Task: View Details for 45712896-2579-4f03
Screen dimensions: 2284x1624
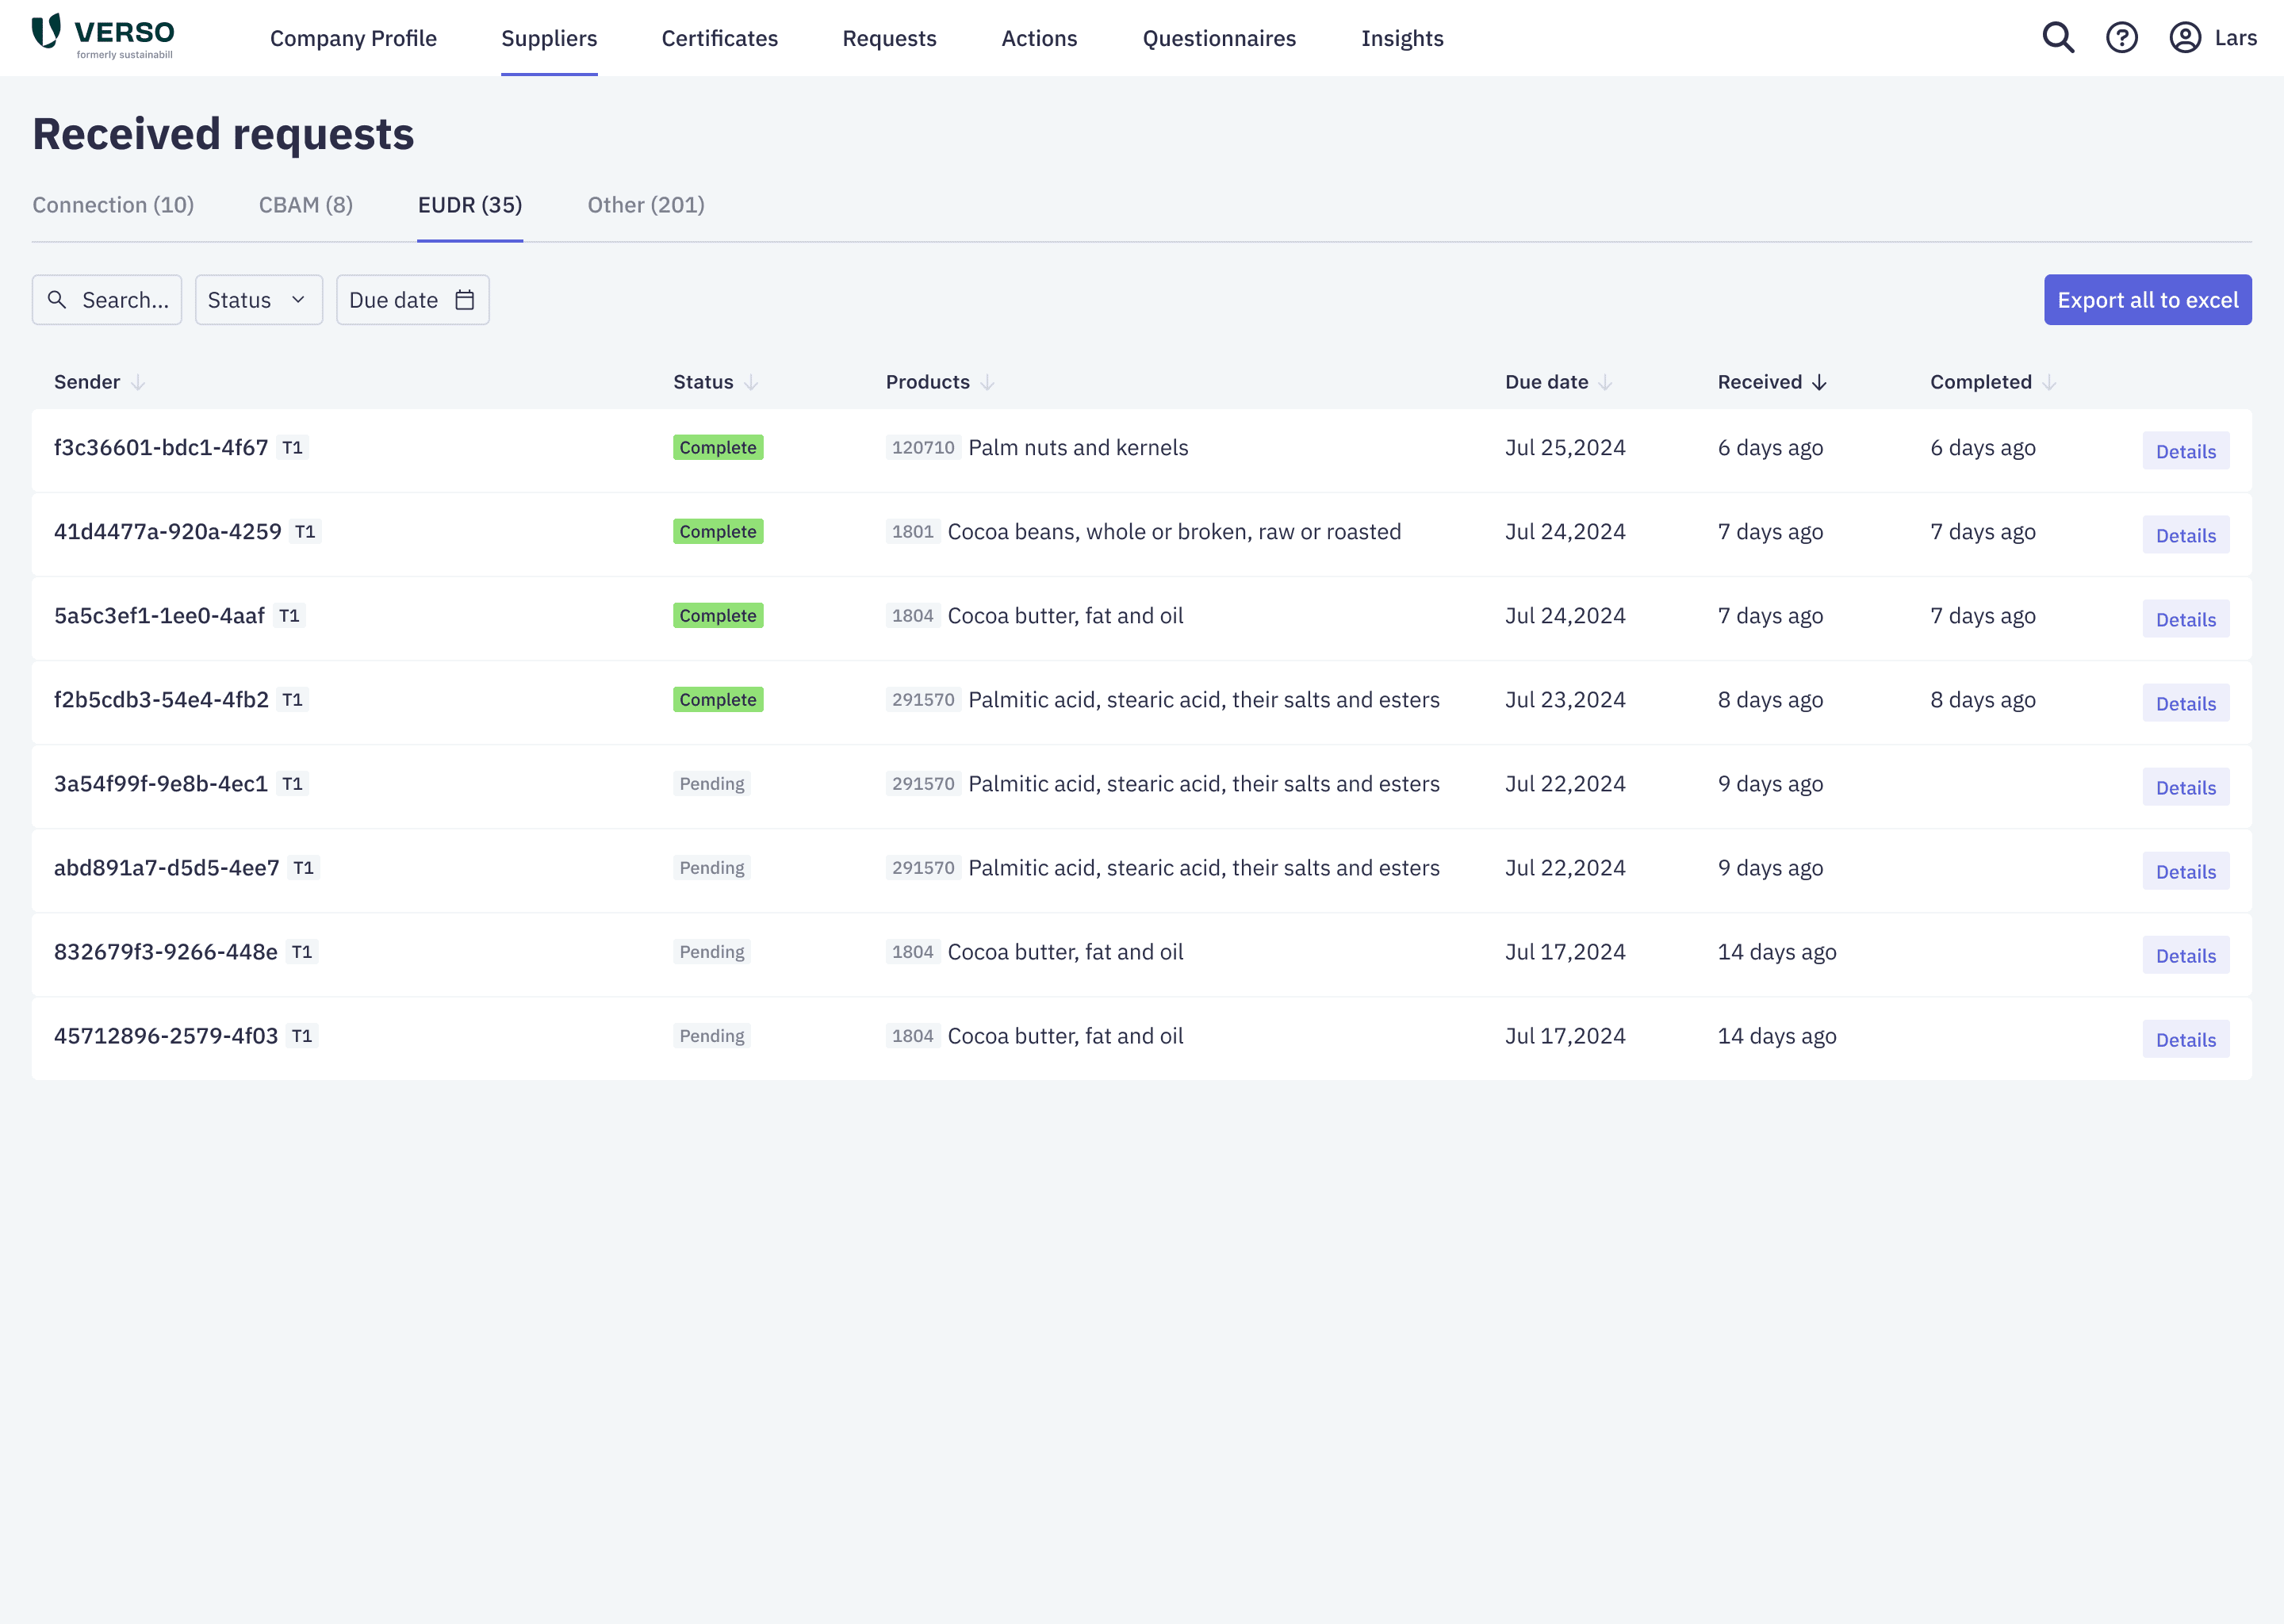Action: coord(2186,1039)
